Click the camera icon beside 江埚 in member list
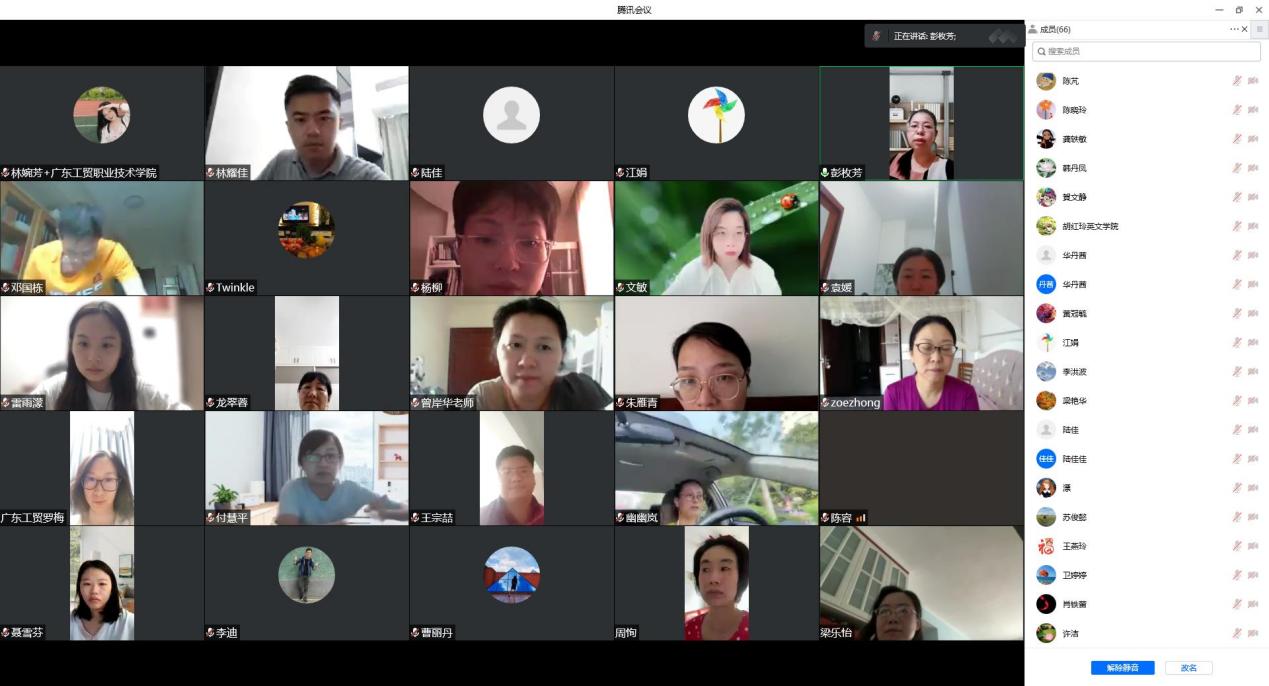 tap(1253, 342)
